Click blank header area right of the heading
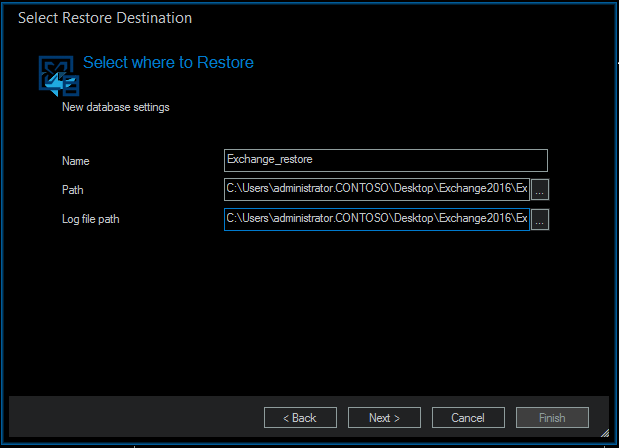 (430, 62)
